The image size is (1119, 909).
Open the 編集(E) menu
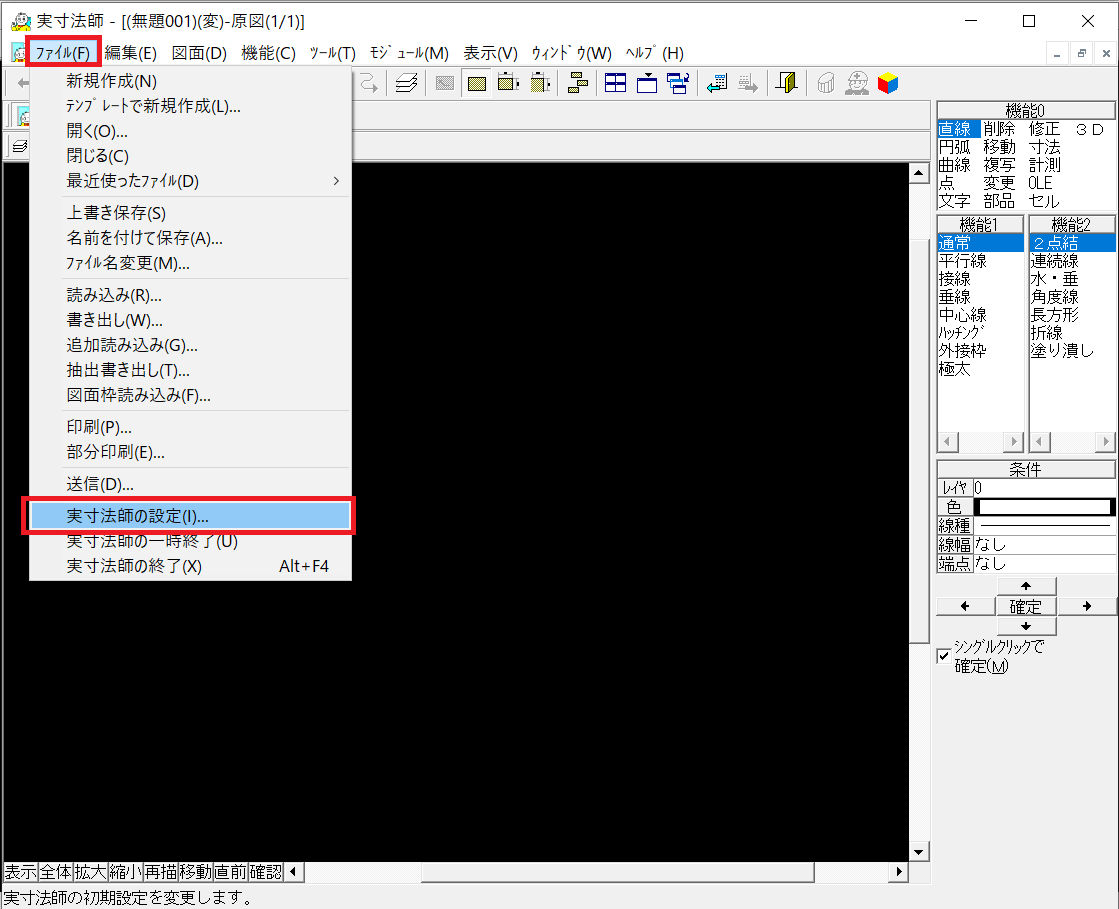(131, 53)
